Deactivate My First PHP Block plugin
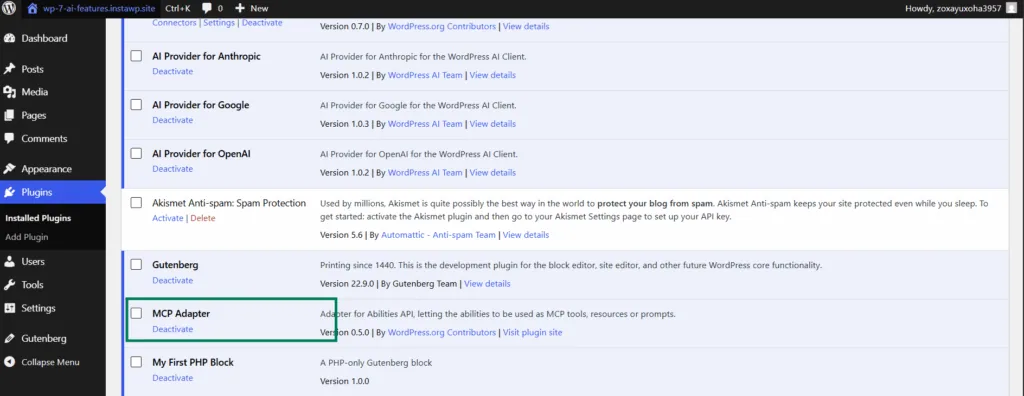 click(172, 378)
